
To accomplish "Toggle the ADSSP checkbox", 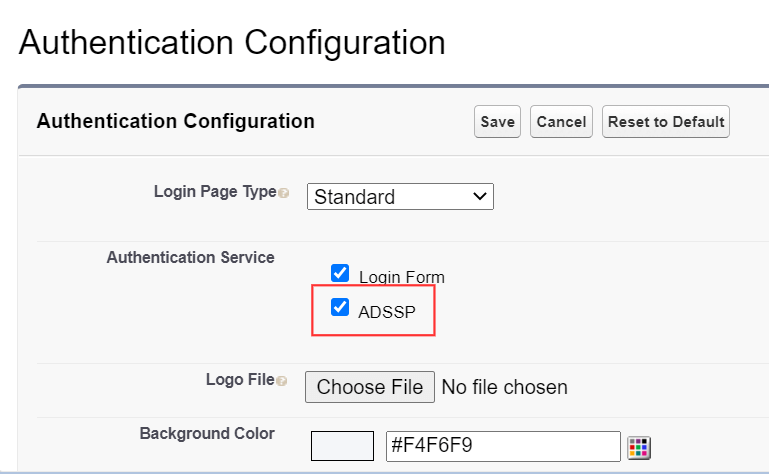I will click(340, 307).
